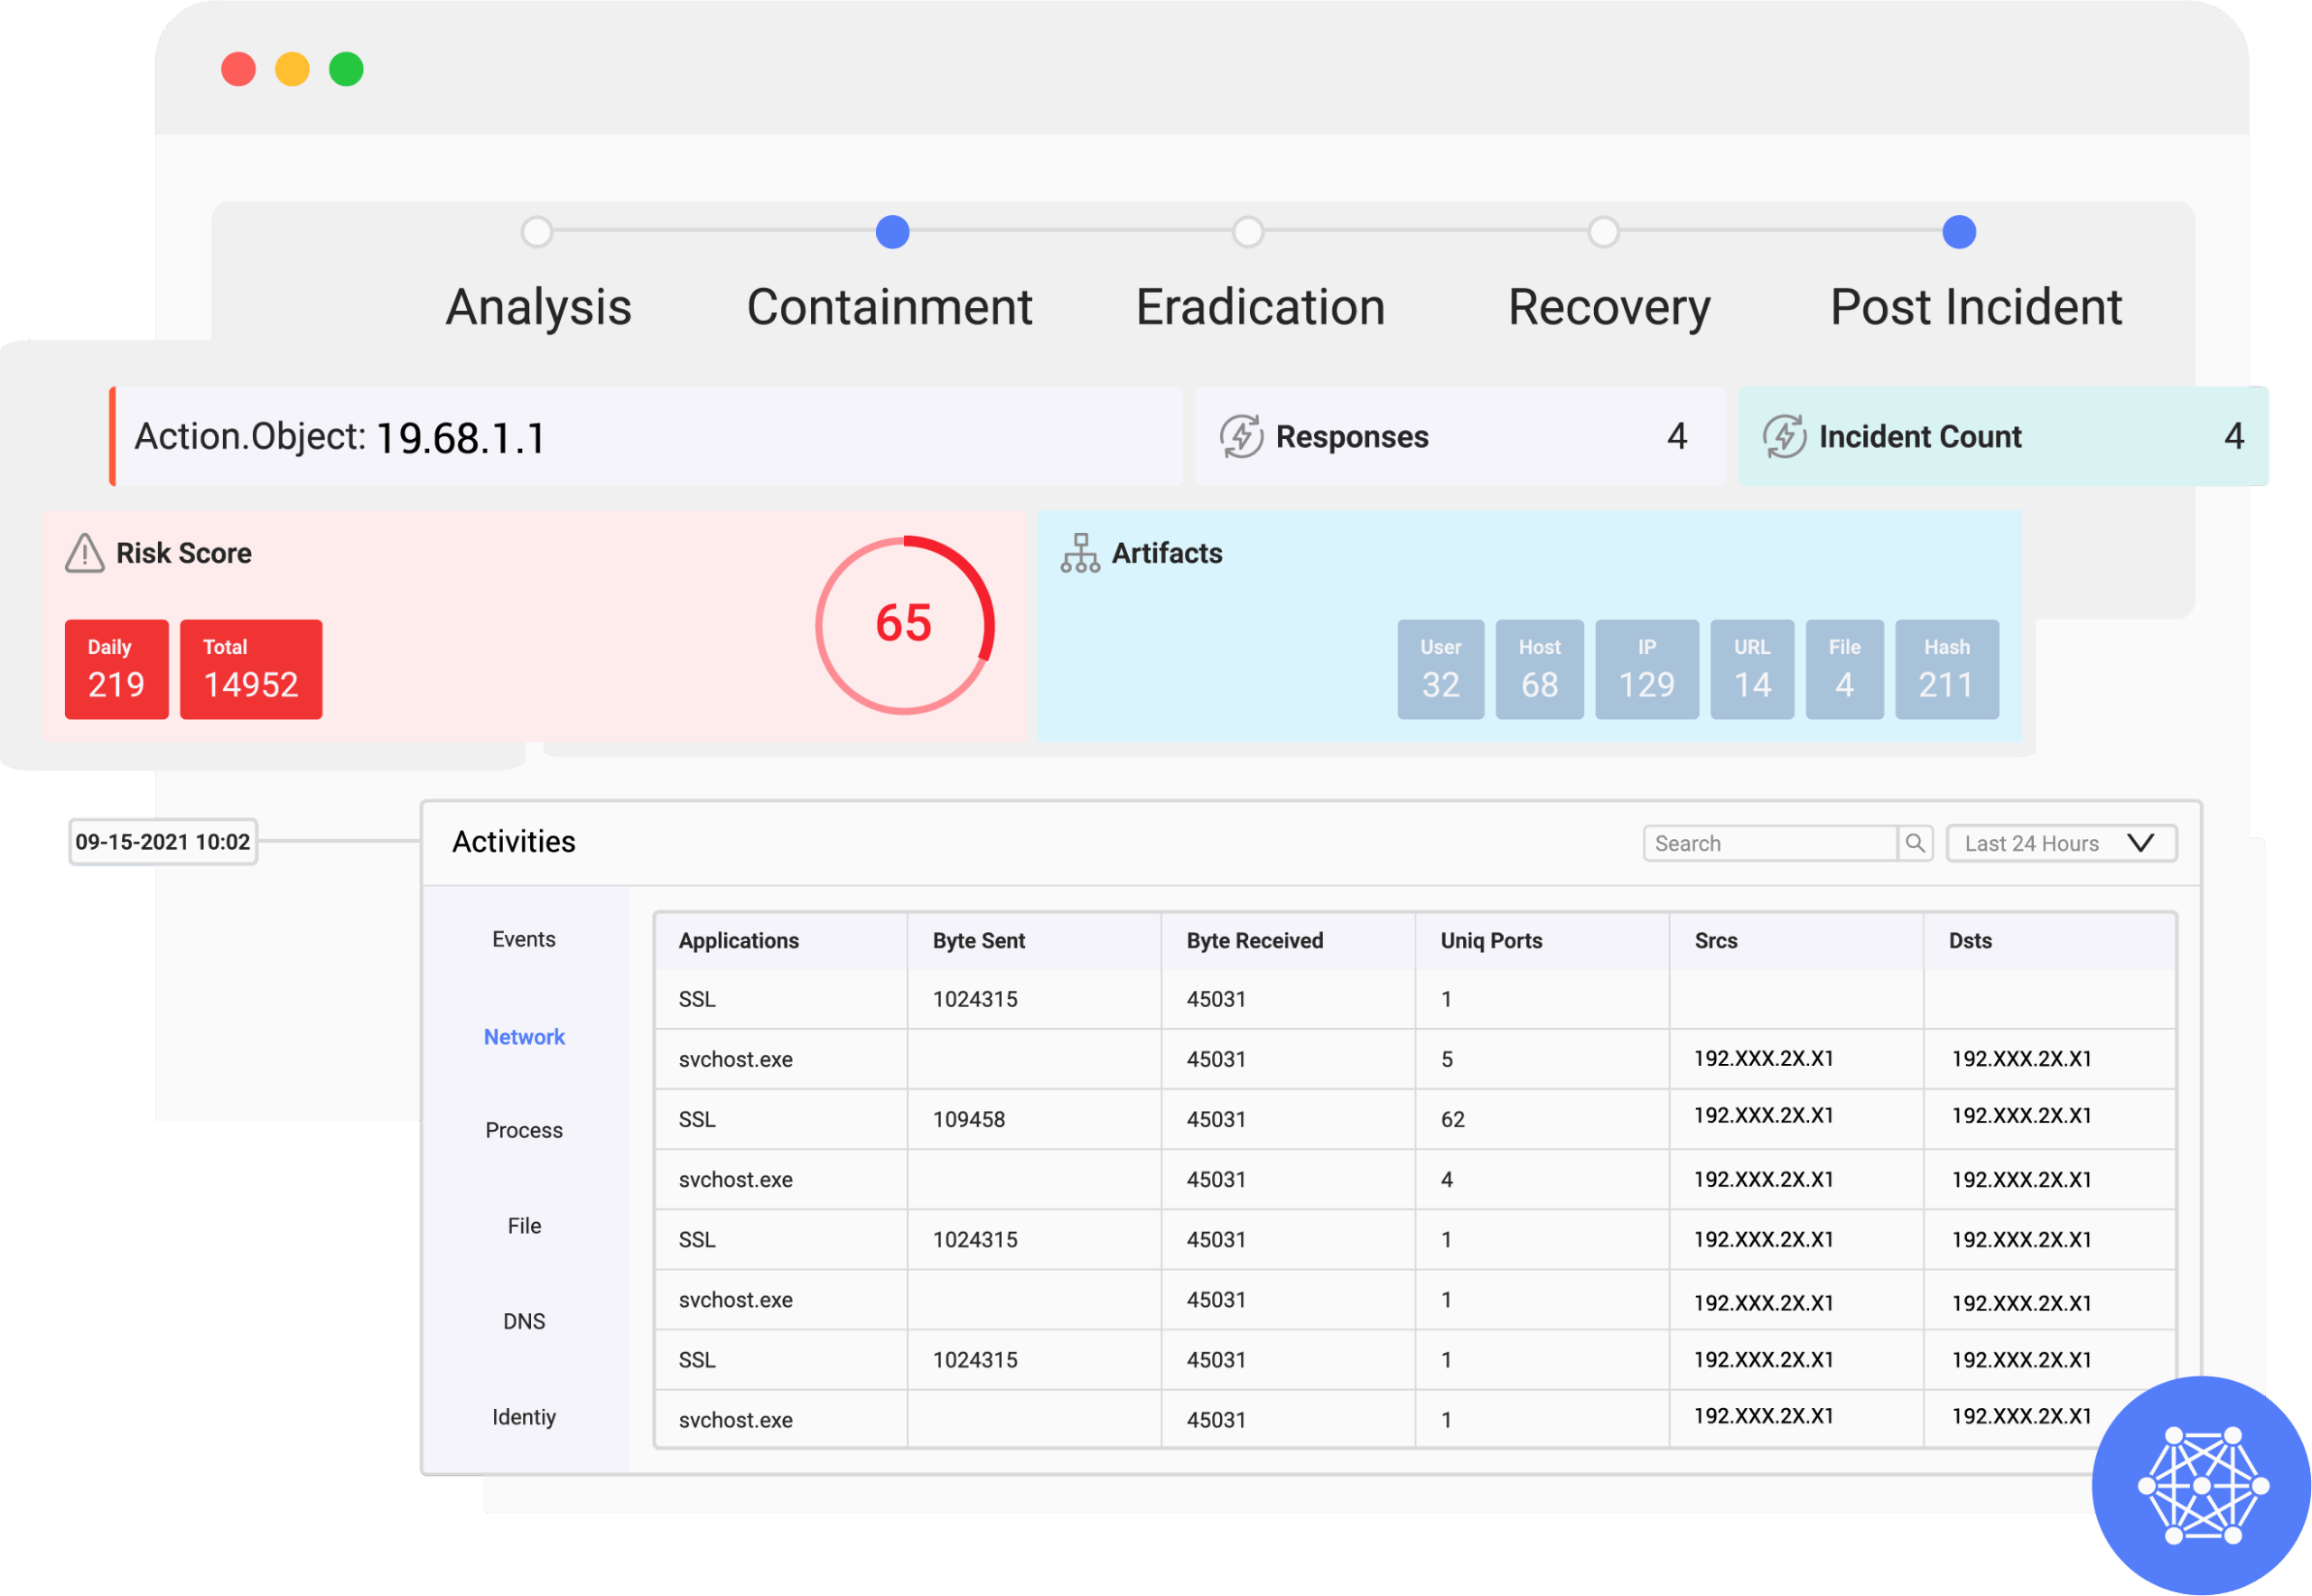
Task: Select the IP artifact showing 129
Action: [1646, 668]
